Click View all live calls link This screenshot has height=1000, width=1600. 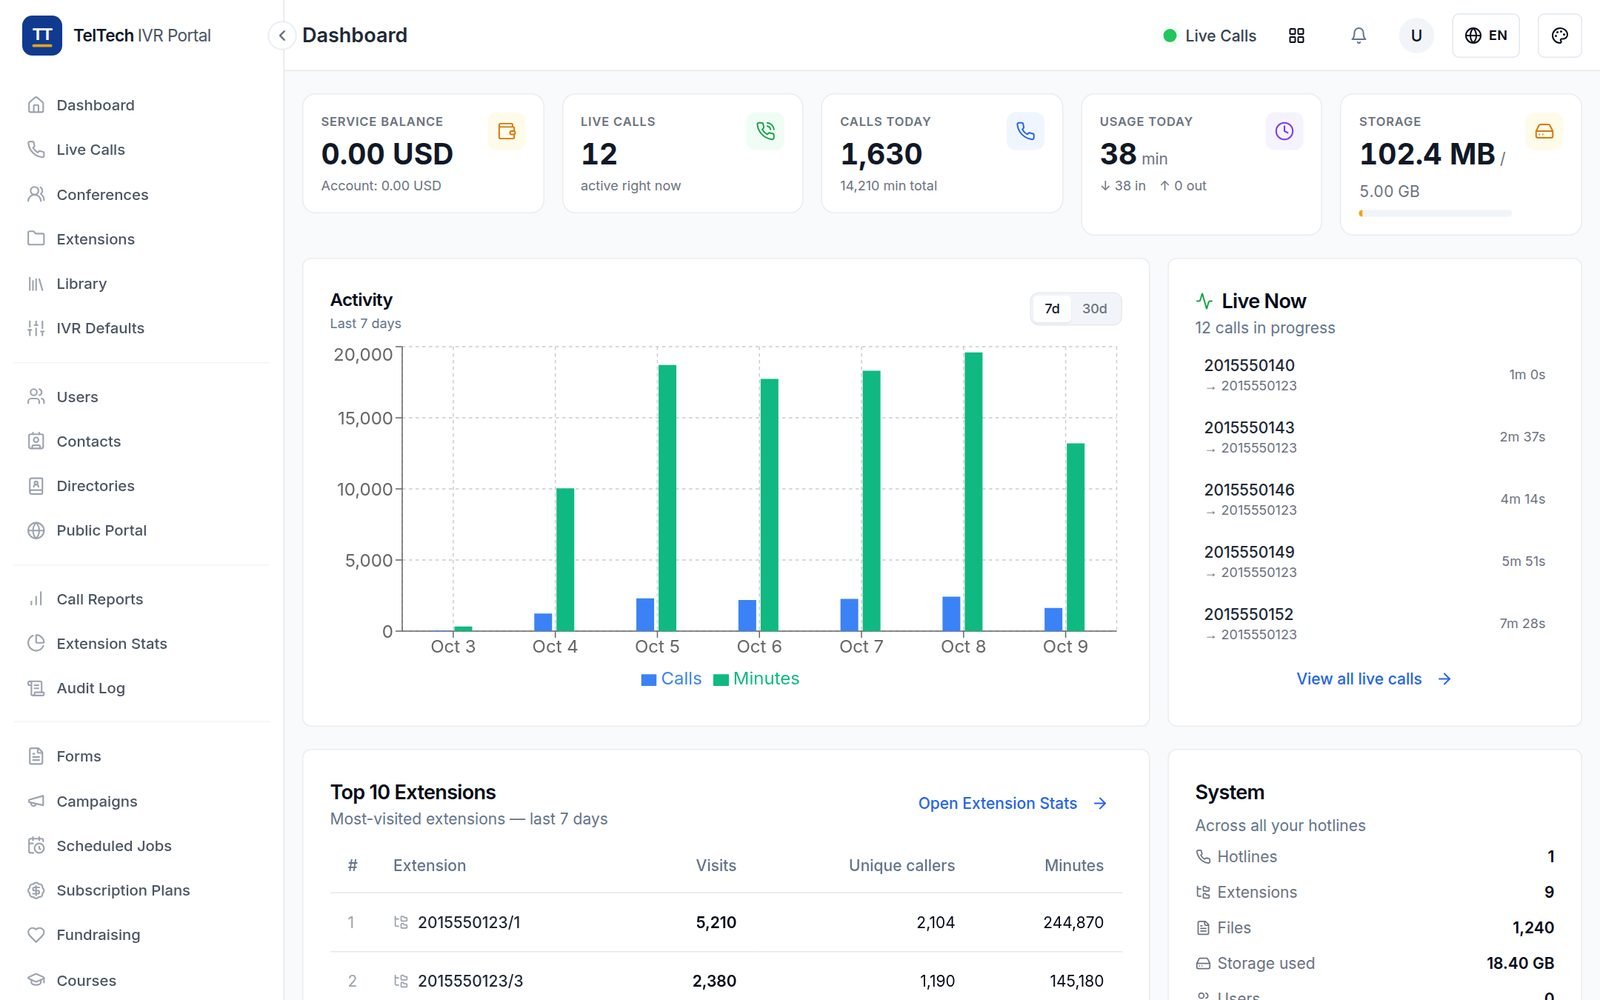(x=1374, y=679)
